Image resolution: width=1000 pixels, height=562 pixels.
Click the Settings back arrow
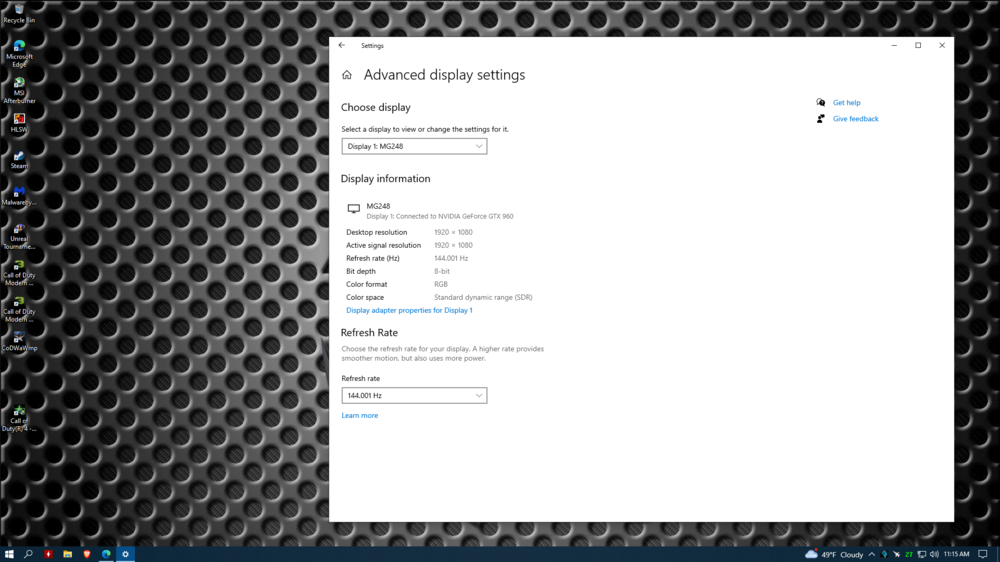(x=342, y=45)
